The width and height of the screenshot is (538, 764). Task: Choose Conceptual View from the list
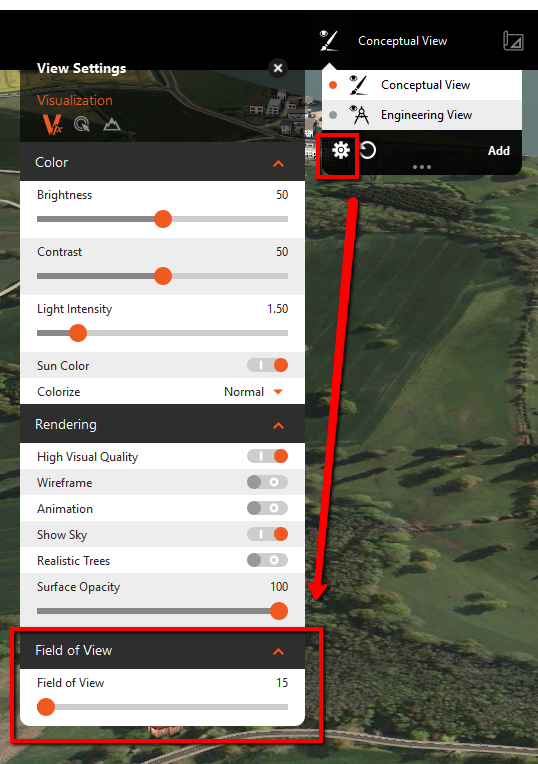pos(422,85)
